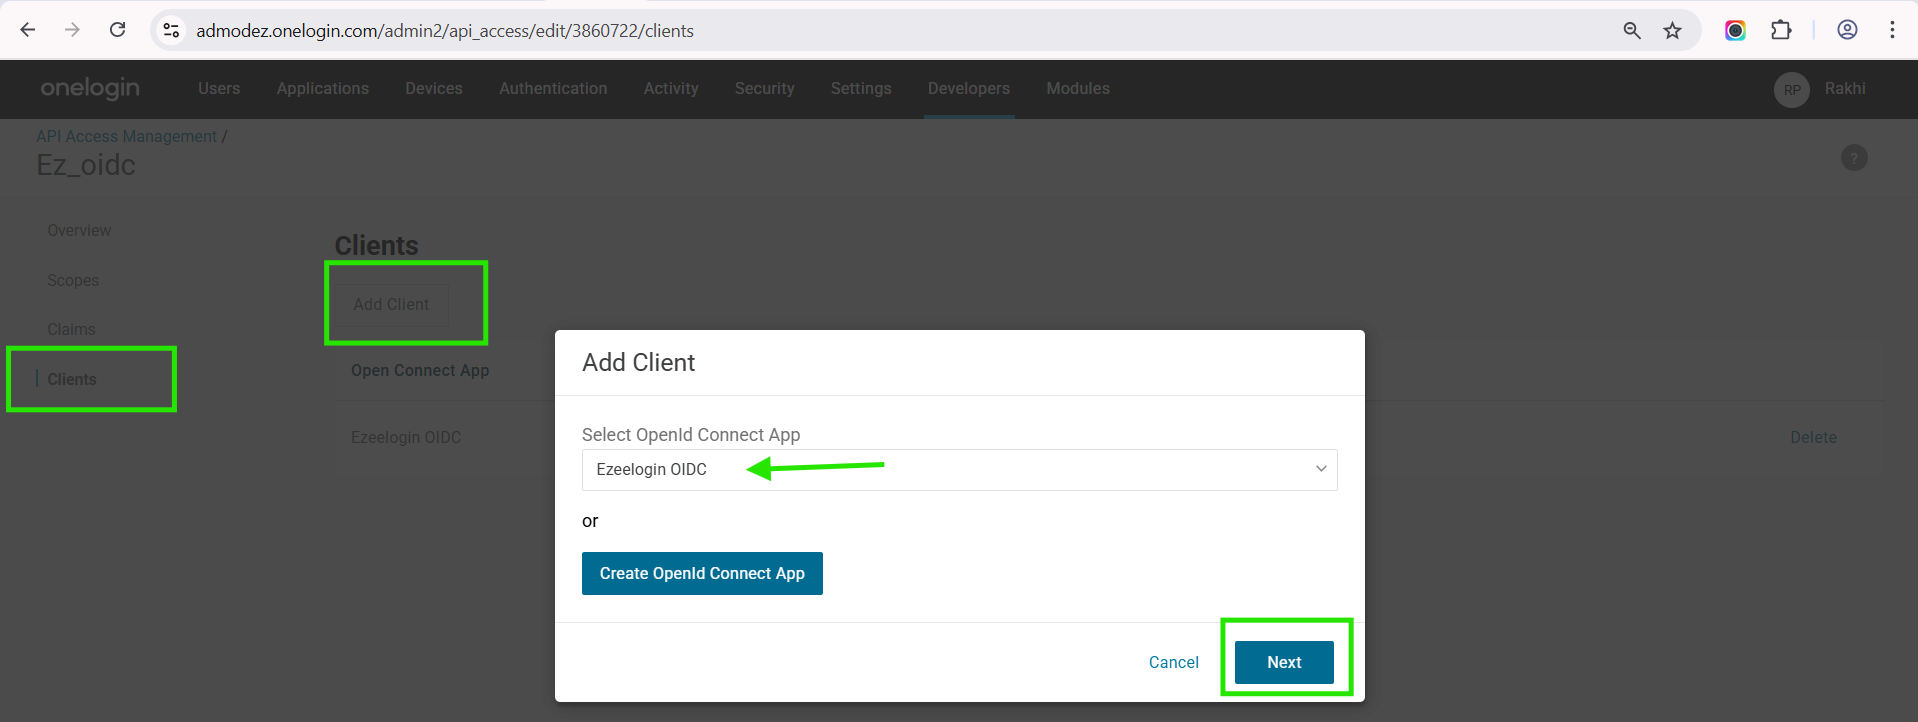
Task: Select the Clients sidebar tab
Action: 72,379
